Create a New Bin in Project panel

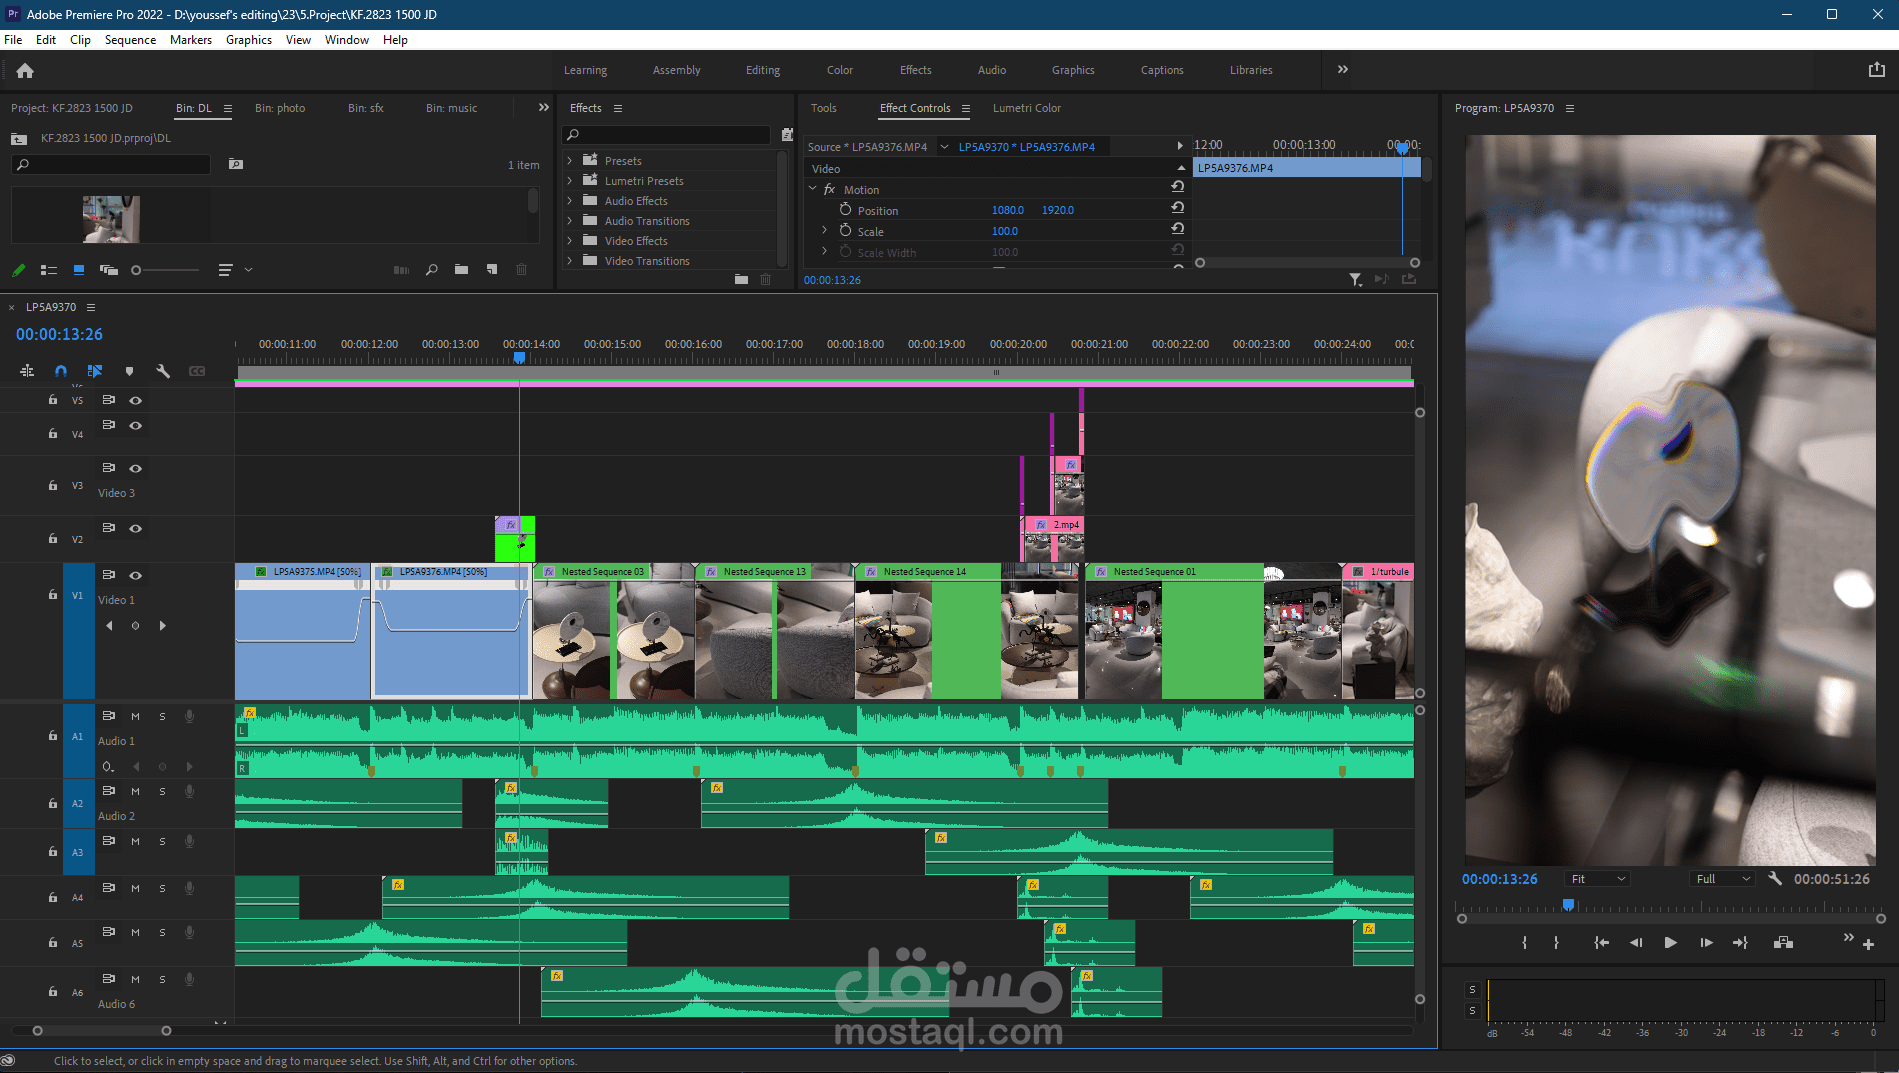coord(461,270)
